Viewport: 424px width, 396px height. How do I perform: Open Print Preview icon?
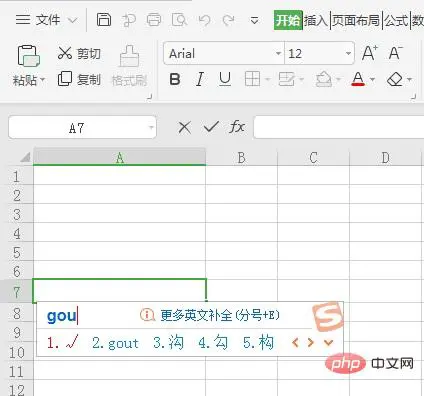pyautogui.click(x=179, y=20)
